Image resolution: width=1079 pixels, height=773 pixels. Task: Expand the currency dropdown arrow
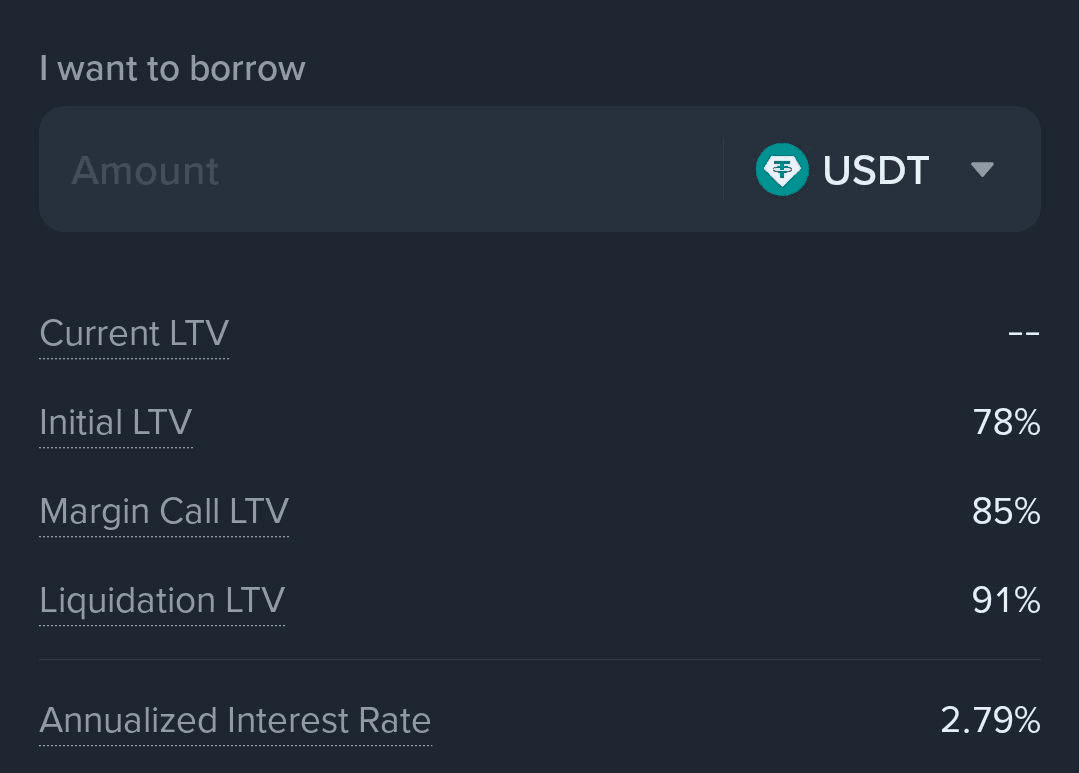point(982,170)
